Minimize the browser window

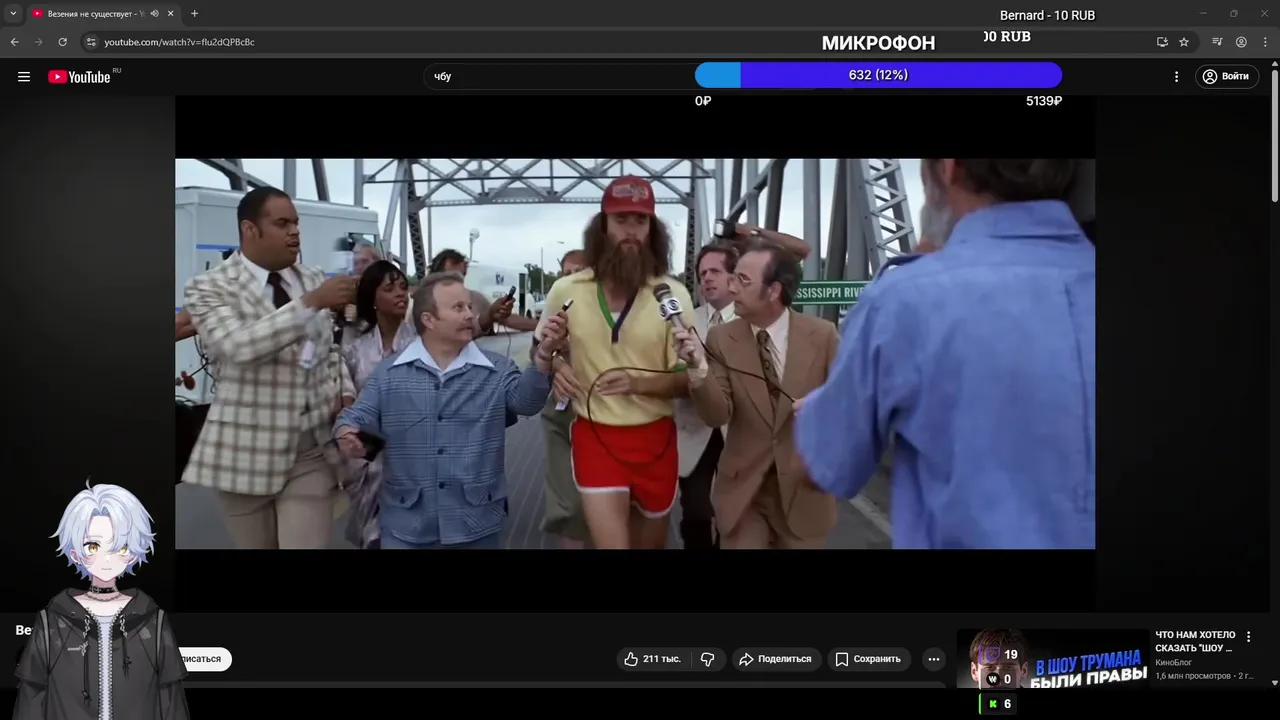tap(1203, 14)
